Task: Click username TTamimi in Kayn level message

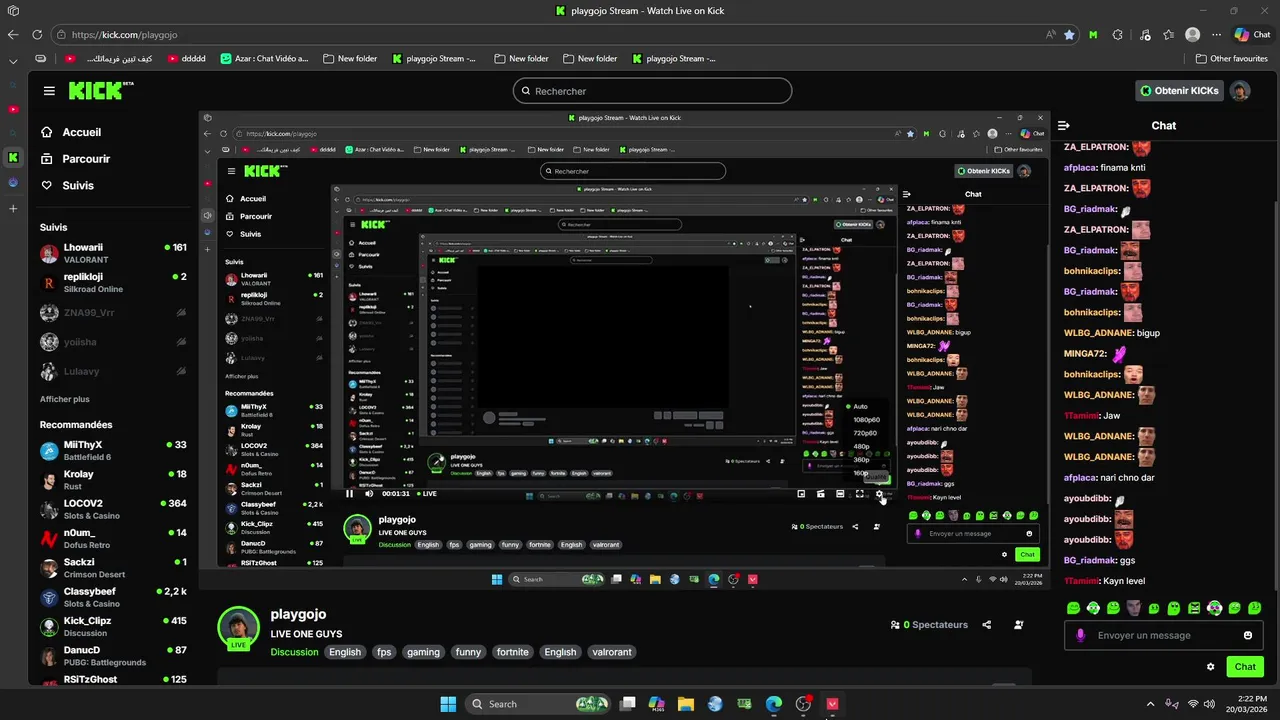Action: coord(1083,581)
